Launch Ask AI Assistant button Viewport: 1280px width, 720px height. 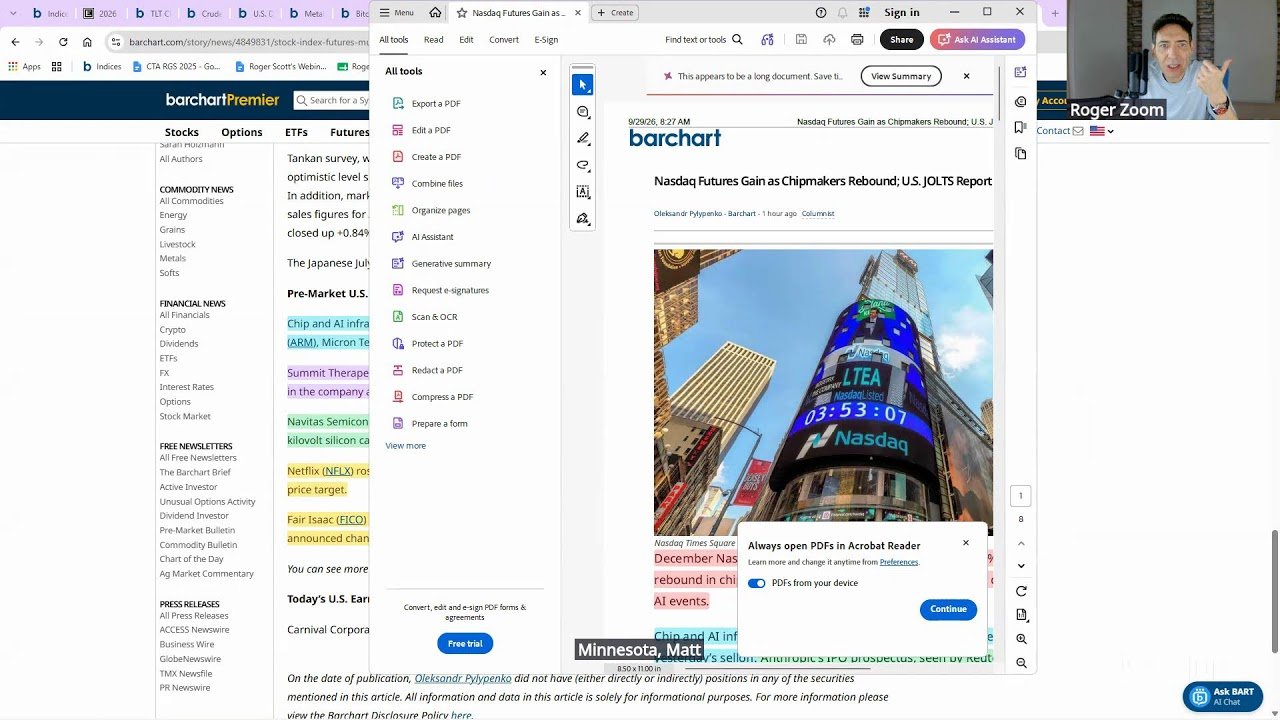[977, 40]
